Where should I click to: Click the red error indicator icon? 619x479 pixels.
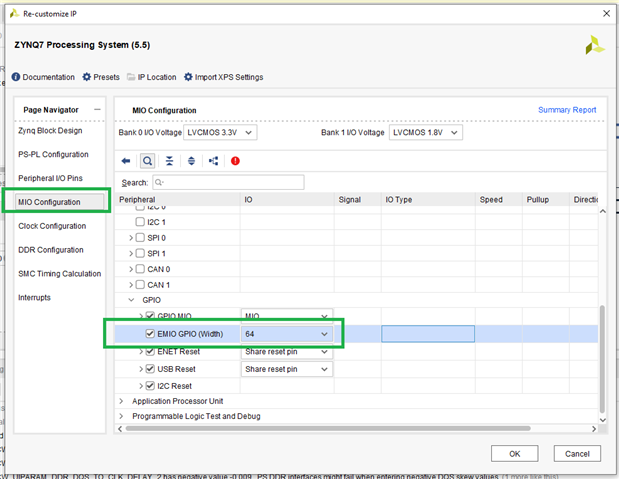(235, 160)
